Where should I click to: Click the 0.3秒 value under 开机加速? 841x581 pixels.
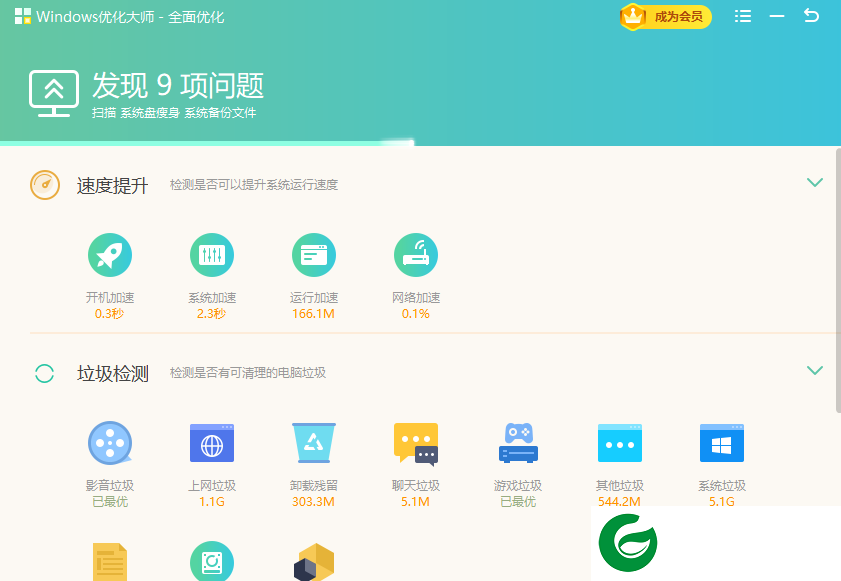109,314
